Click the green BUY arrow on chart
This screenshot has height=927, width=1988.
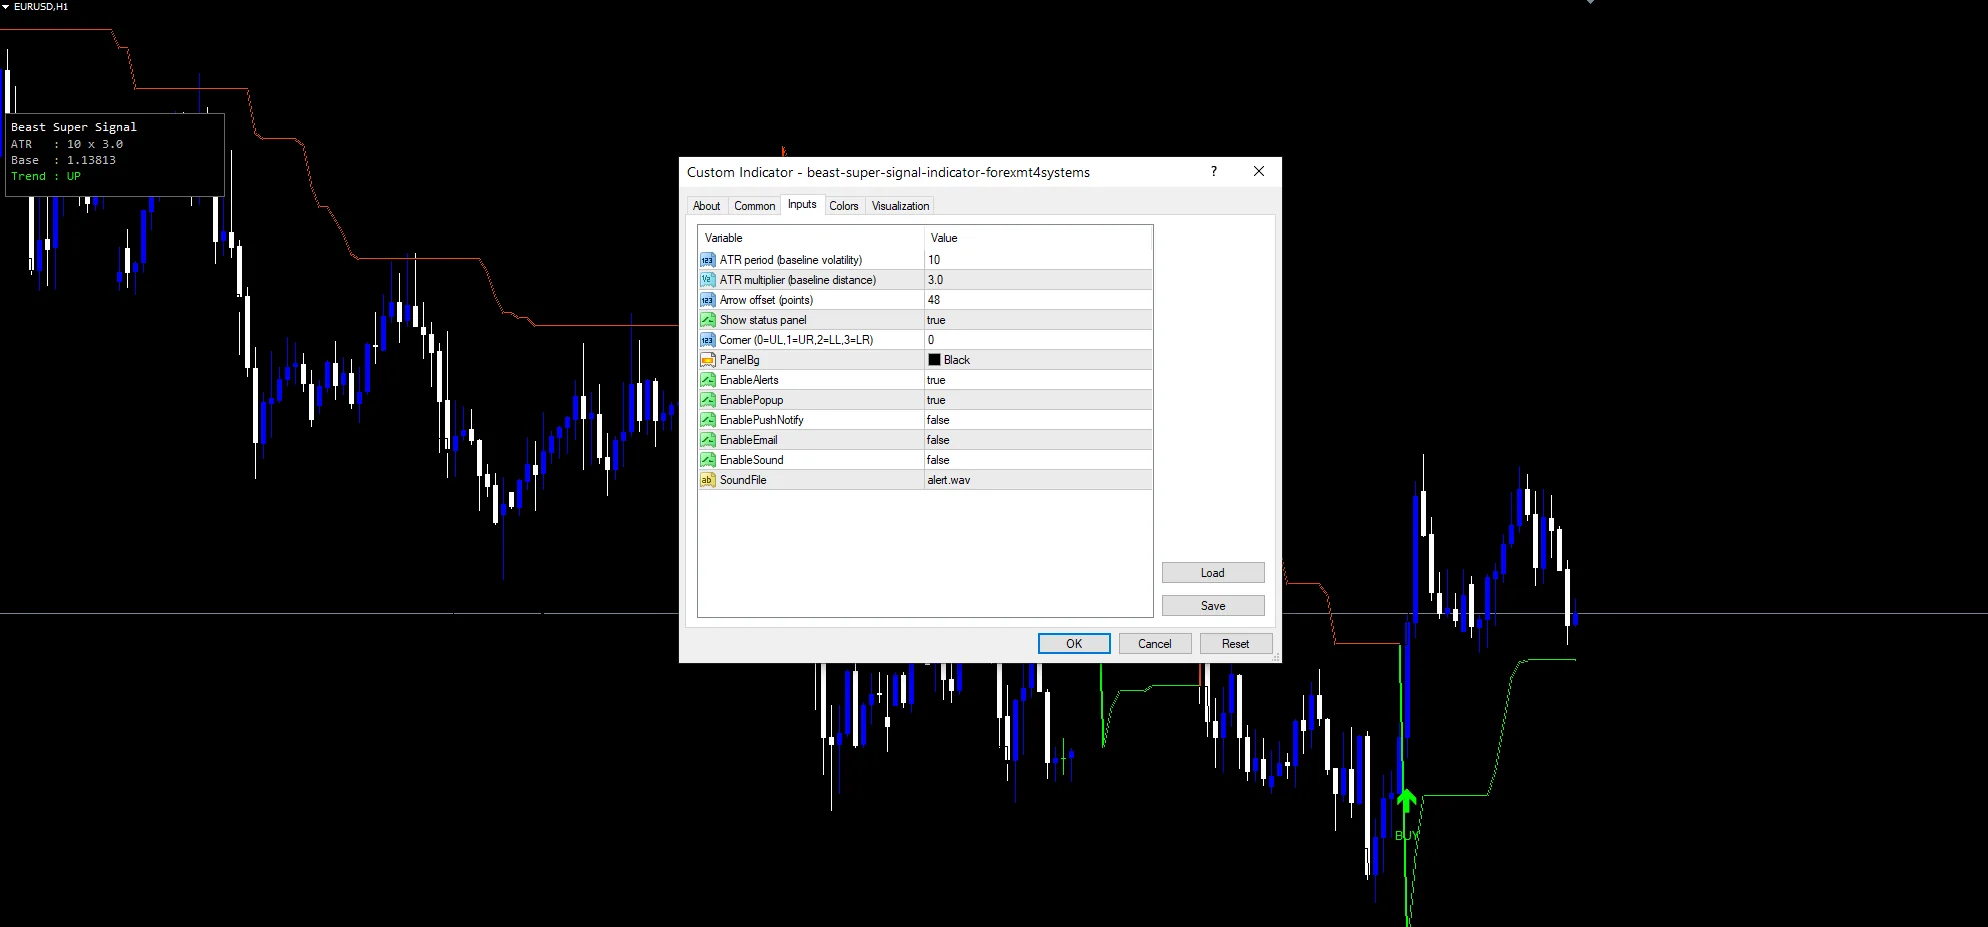click(1406, 800)
